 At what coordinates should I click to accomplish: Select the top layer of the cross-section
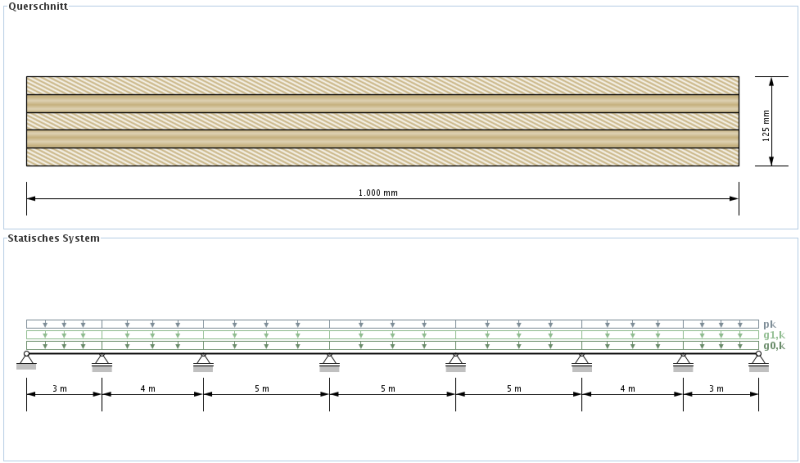[x=382, y=85]
